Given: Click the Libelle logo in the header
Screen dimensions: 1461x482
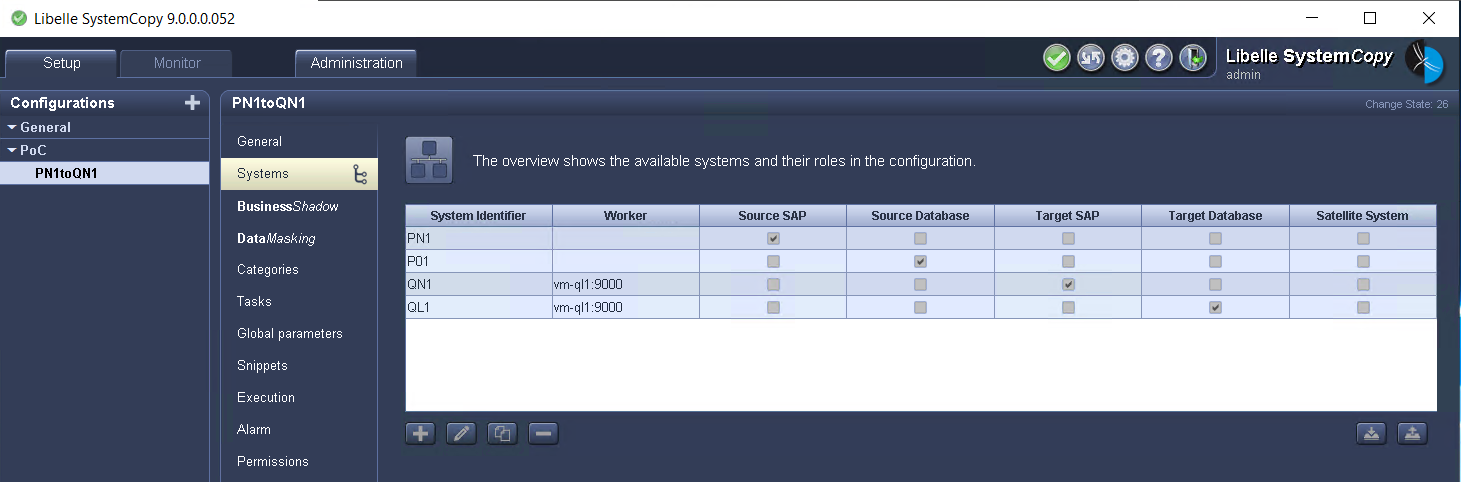Looking at the screenshot, I should click(1424, 62).
